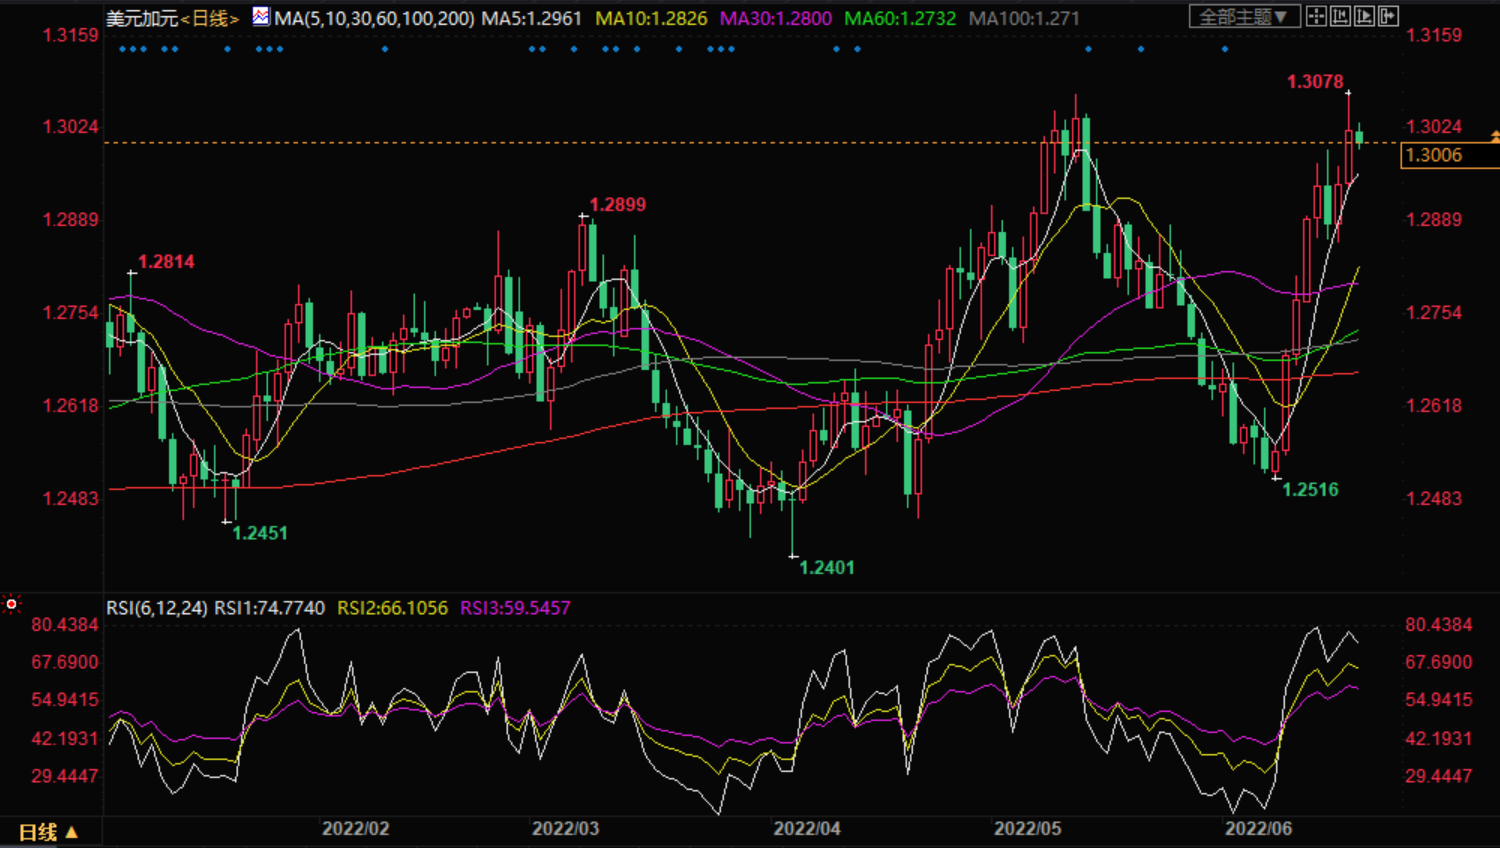Viewport: 1500px width, 848px height.
Task: Select the MA60:1.2732 green legend
Action: click(899, 19)
